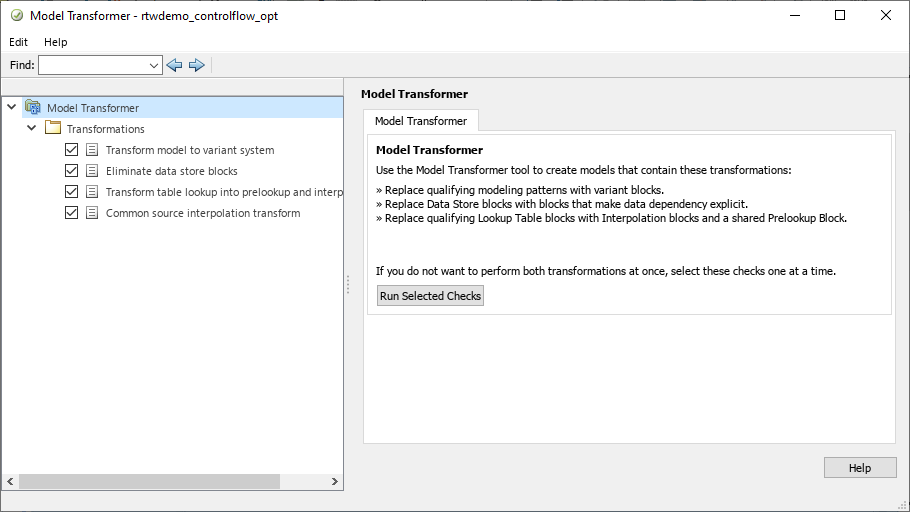This screenshot has height=512, width=910.
Task: Click Run Selected Checks button
Action: [430, 295]
